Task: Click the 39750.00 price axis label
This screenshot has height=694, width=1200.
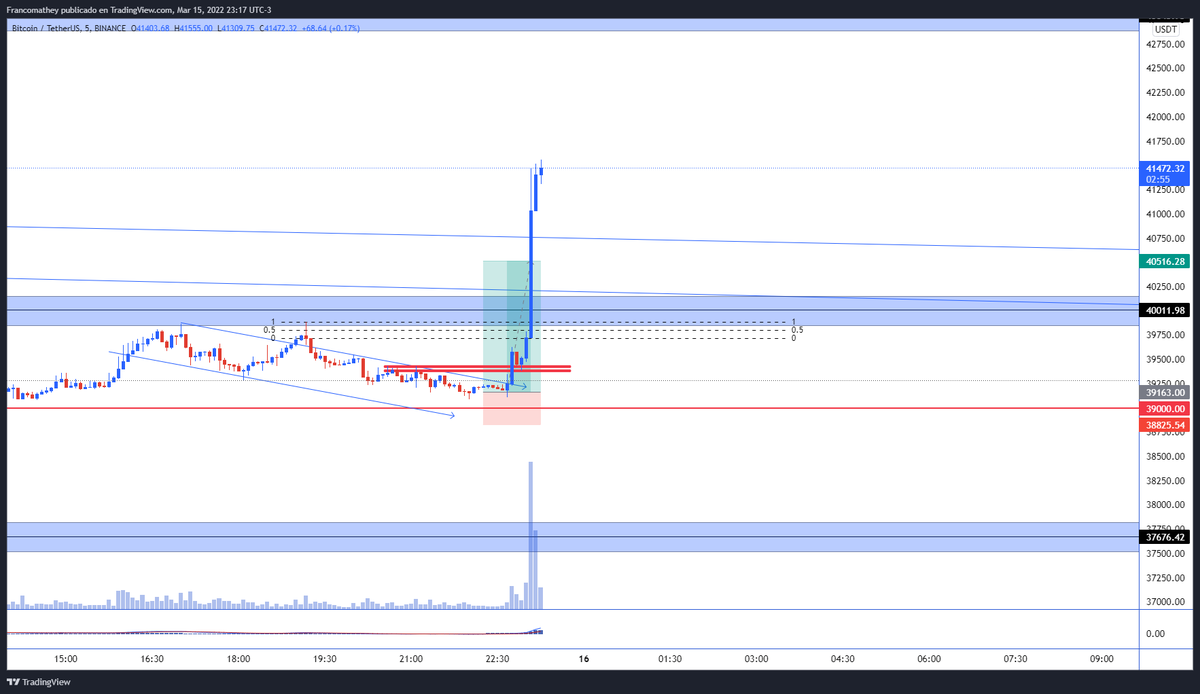Action: click(1166, 335)
